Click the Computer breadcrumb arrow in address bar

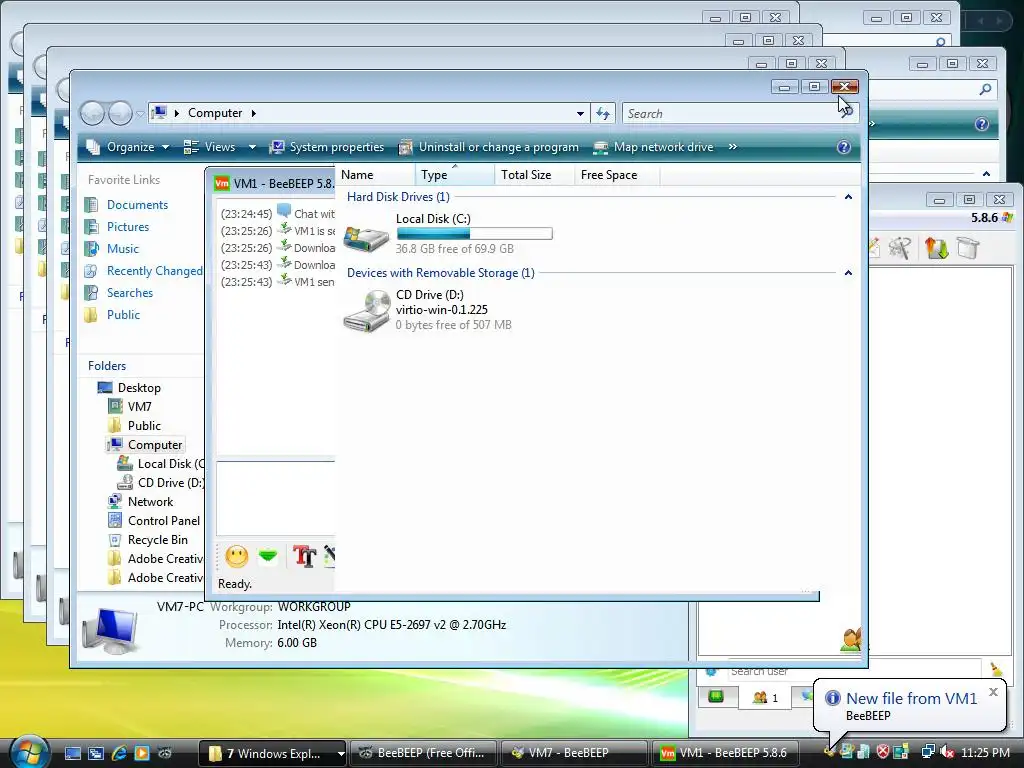pos(253,113)
